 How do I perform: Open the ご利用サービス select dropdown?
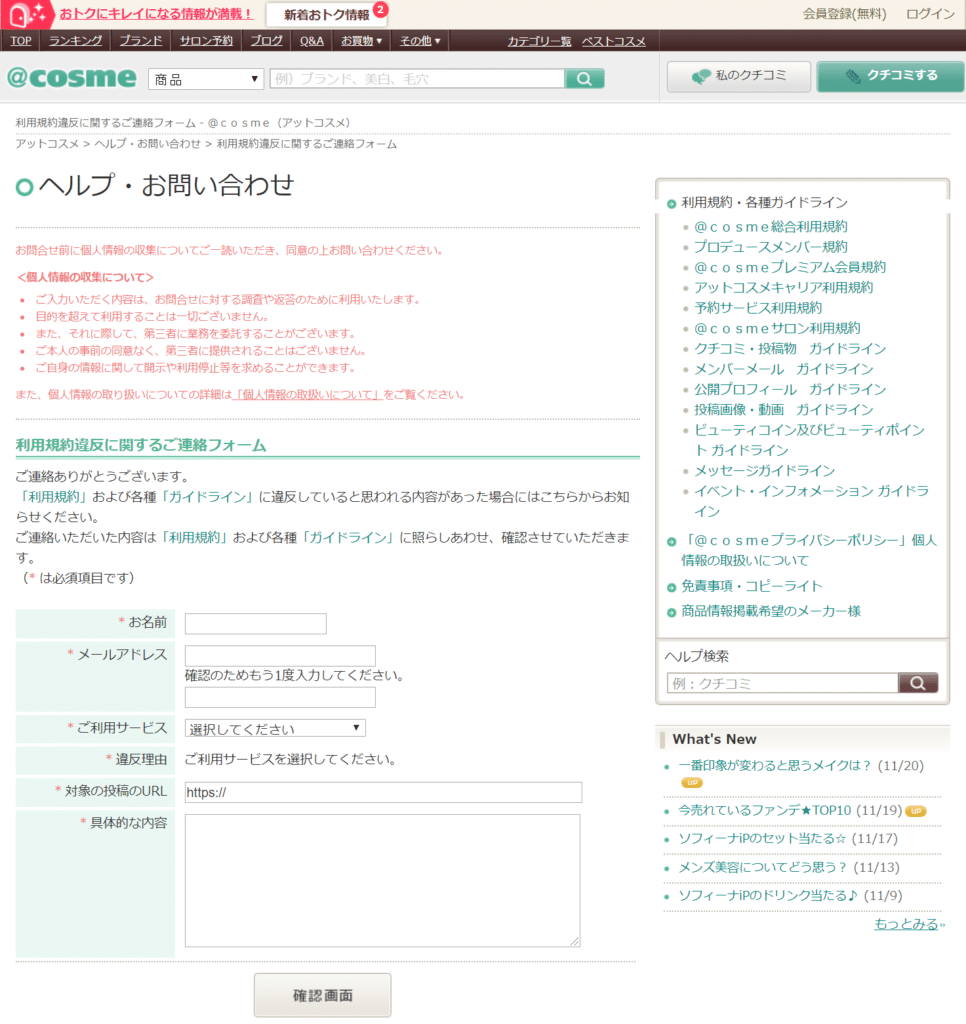(x=275, y=728)
